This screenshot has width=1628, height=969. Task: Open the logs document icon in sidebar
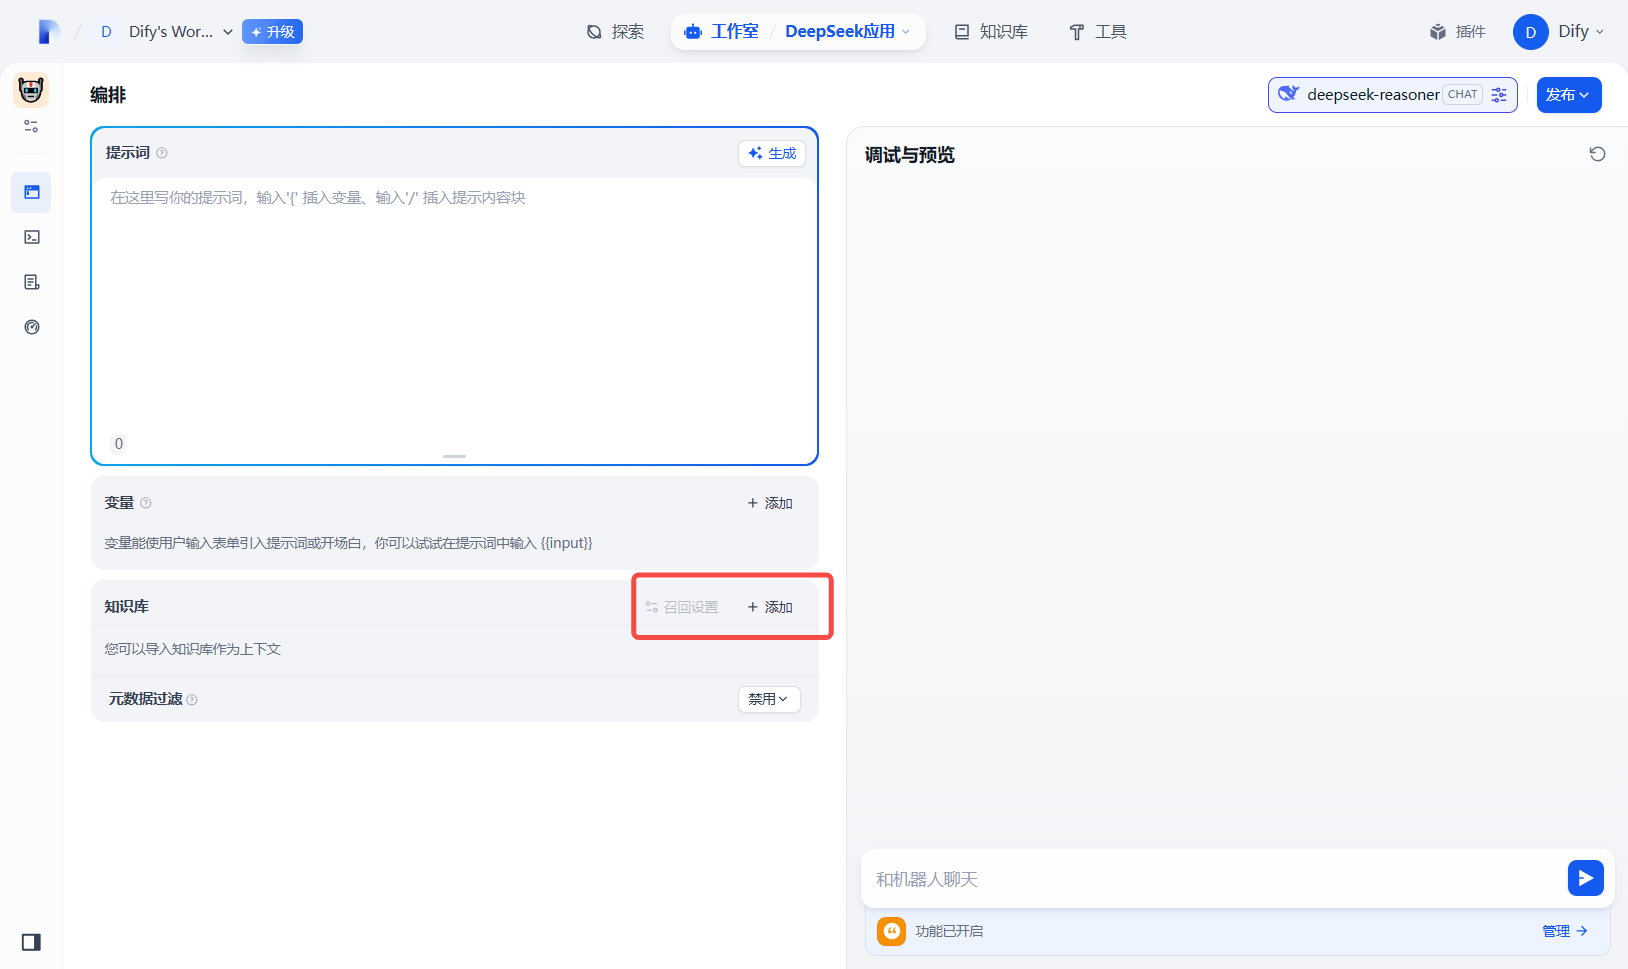(x=31, y=282)
